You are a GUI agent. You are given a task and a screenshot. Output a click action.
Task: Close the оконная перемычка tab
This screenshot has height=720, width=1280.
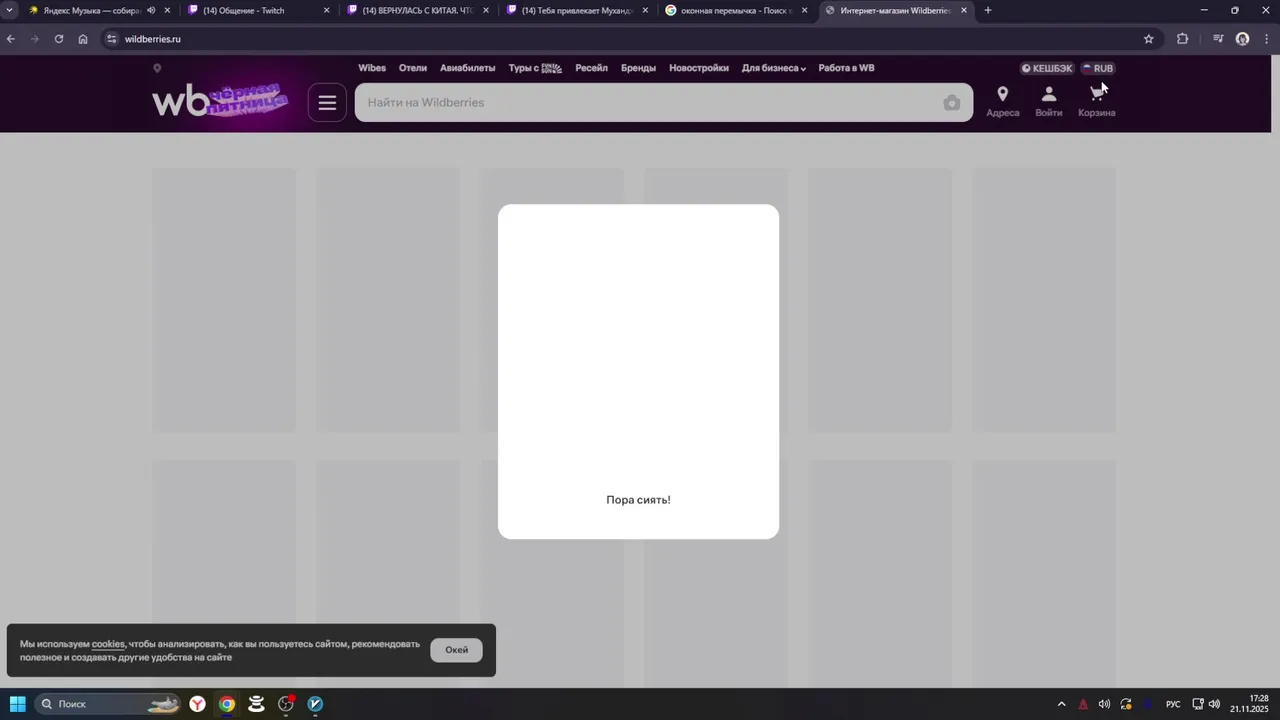click(804, 10)
